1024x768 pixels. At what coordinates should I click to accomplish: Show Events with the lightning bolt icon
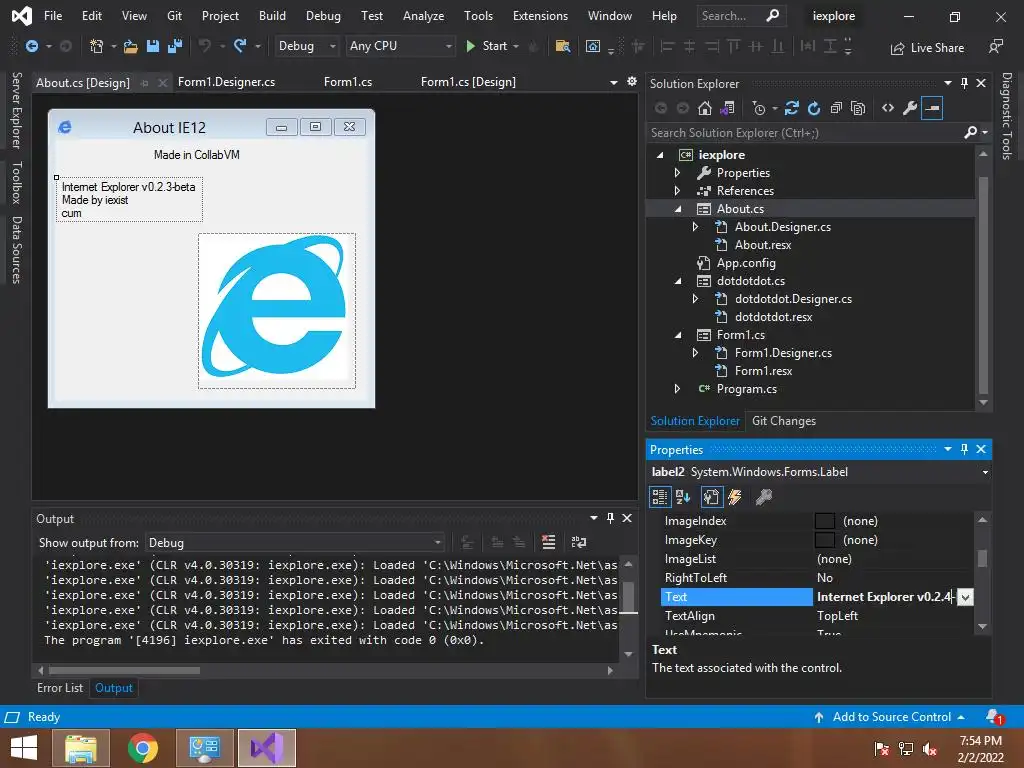coord(735,497)
